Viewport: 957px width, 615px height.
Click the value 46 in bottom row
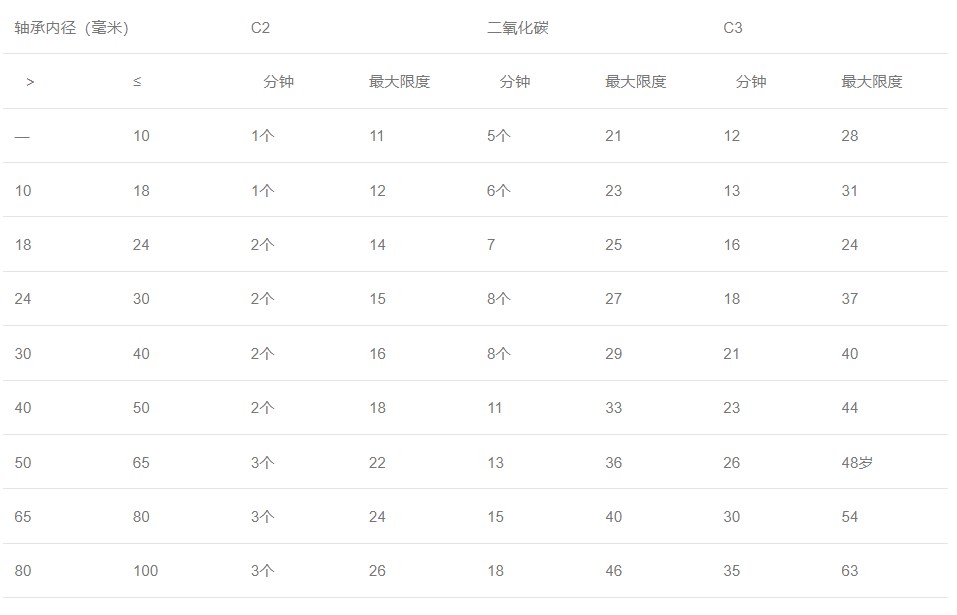613,571
